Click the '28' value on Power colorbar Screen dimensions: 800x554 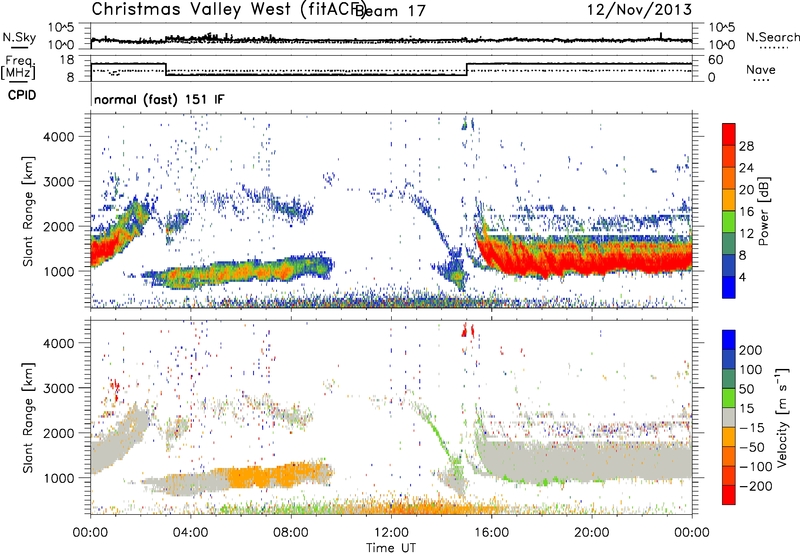(746, 146)
